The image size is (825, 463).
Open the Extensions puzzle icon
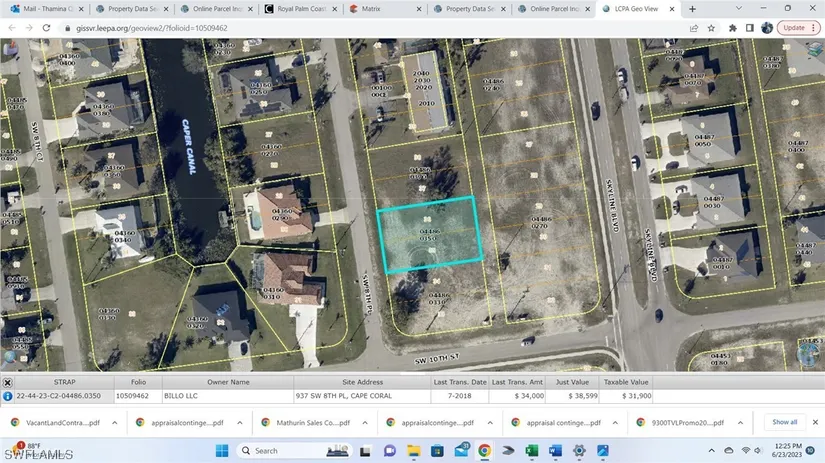pyautogui.click(x=732, y=28)
